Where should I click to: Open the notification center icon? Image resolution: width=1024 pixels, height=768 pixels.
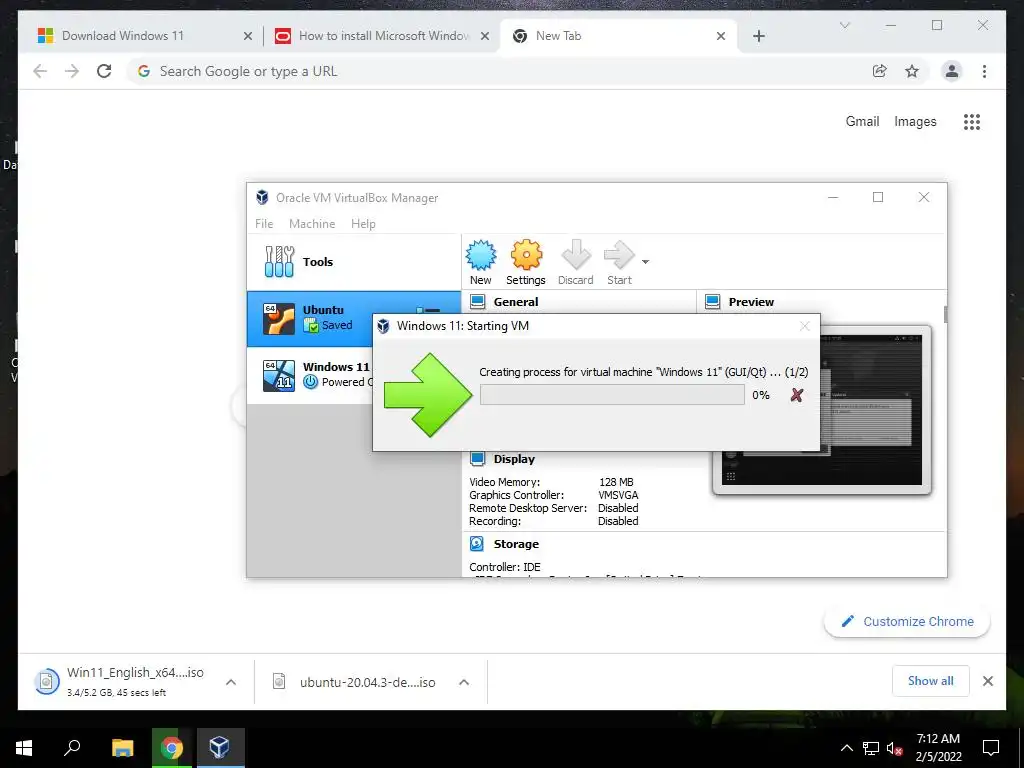coord(991,748)
